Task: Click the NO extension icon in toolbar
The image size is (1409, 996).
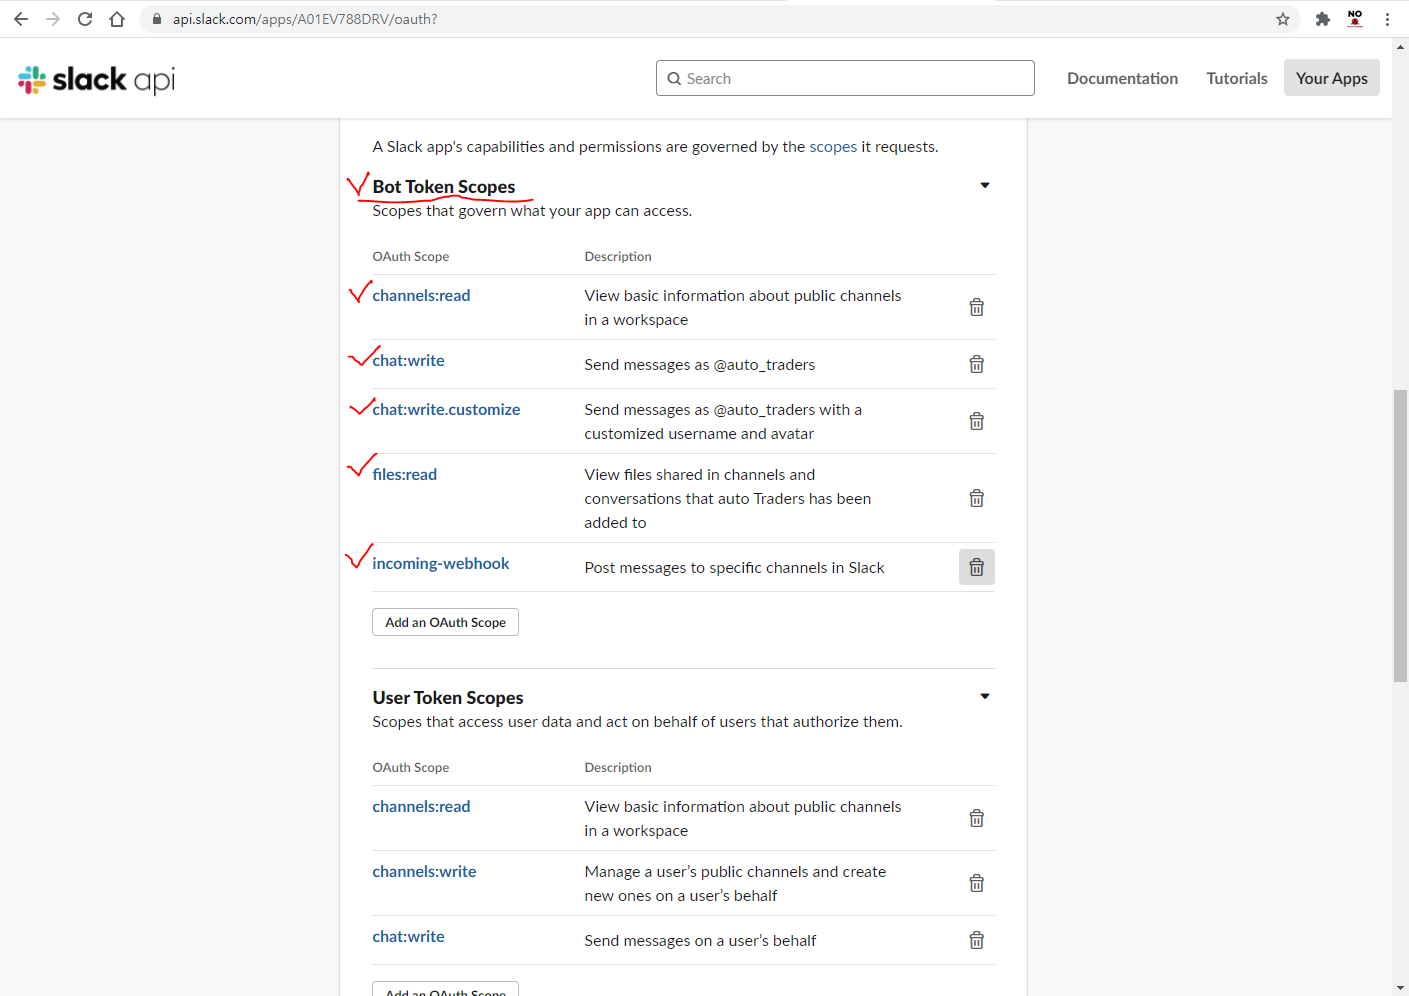Action: pos(1355,19)
